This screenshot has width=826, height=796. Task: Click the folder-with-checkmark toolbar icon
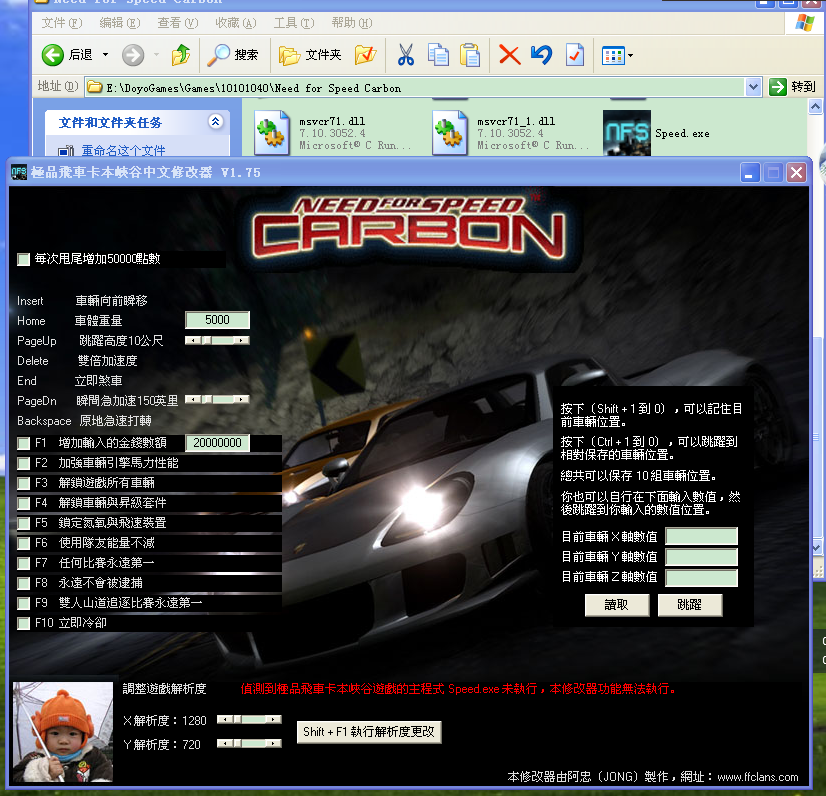click(366, 55)
